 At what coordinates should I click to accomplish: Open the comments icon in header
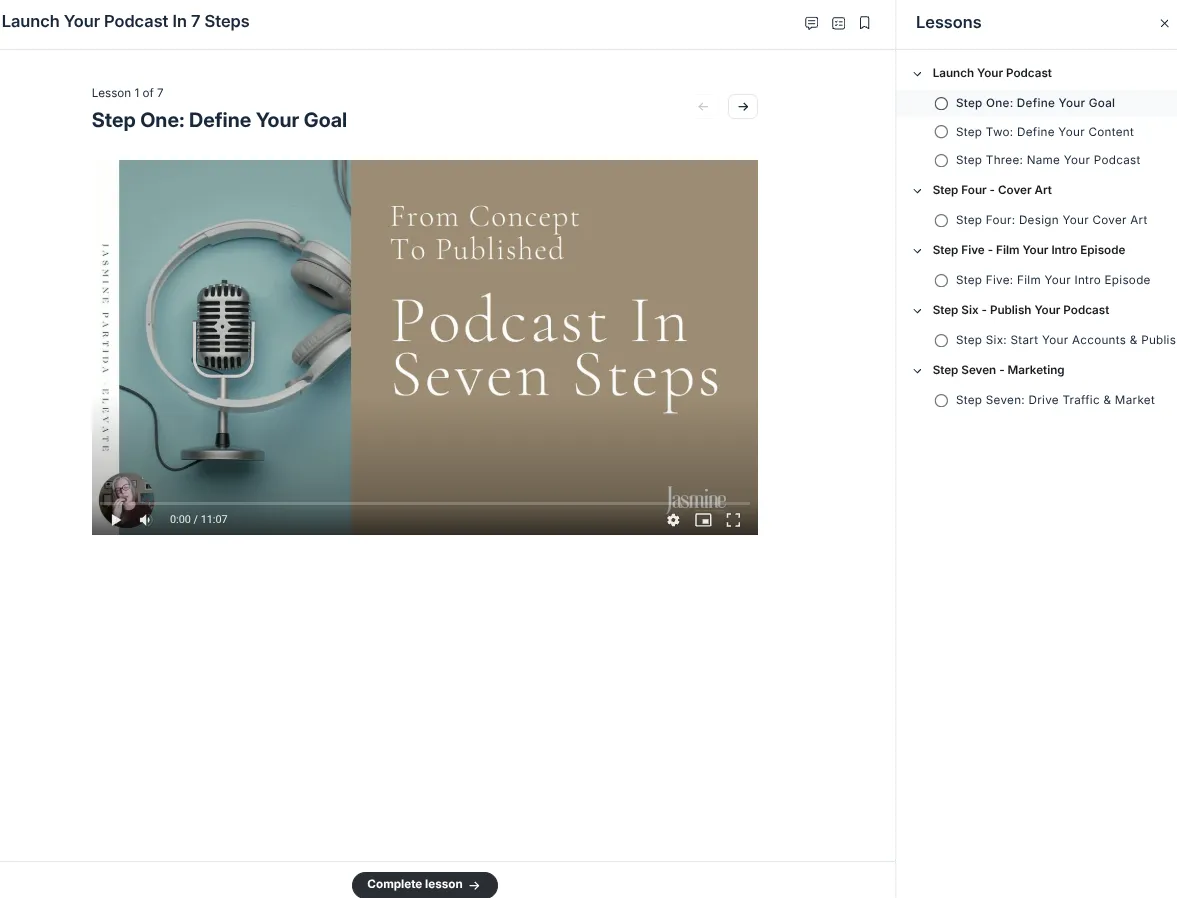pyautogui.click(x=811, y=23)
